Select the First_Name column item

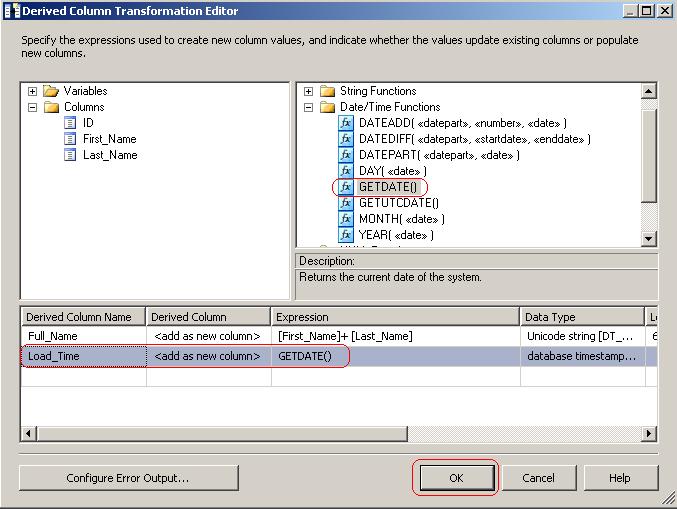coord(110,139)
